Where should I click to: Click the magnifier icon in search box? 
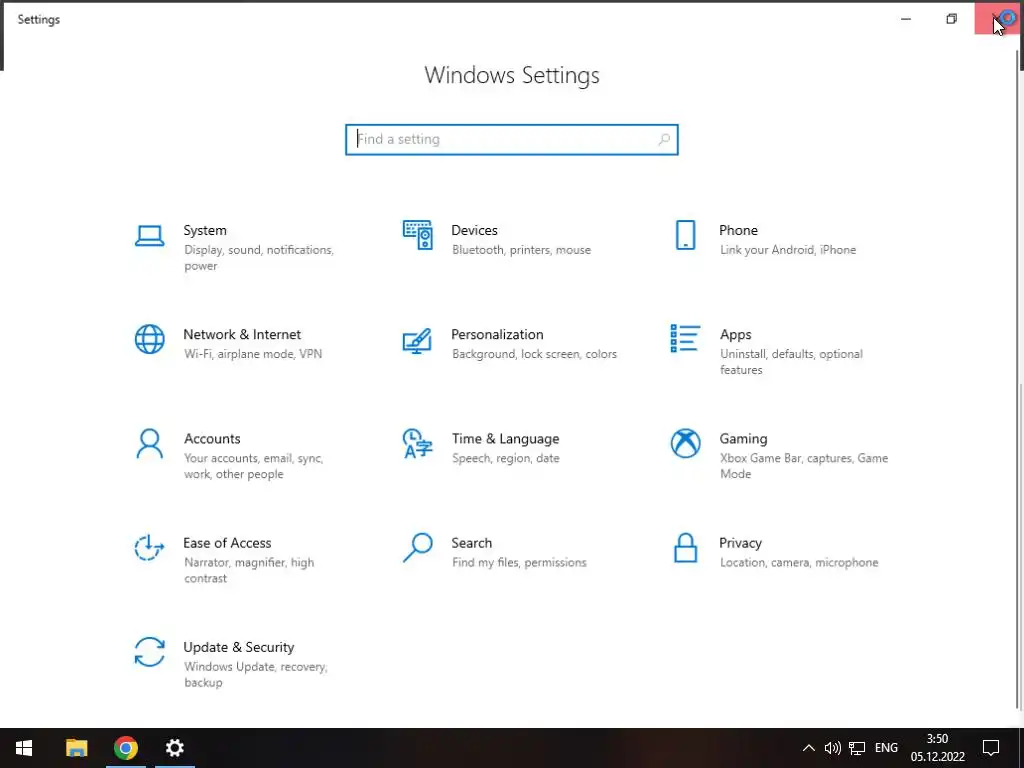pos(664,139)
